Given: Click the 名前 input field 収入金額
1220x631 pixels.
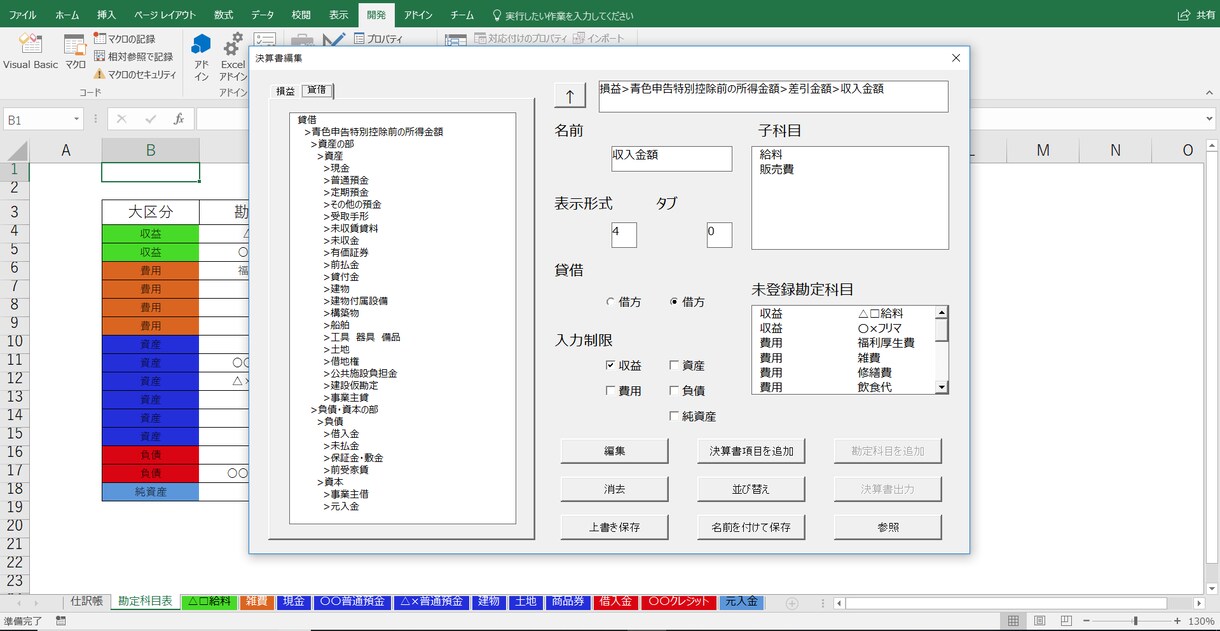Looking at the screenshot, I should (x=672, y=159).
